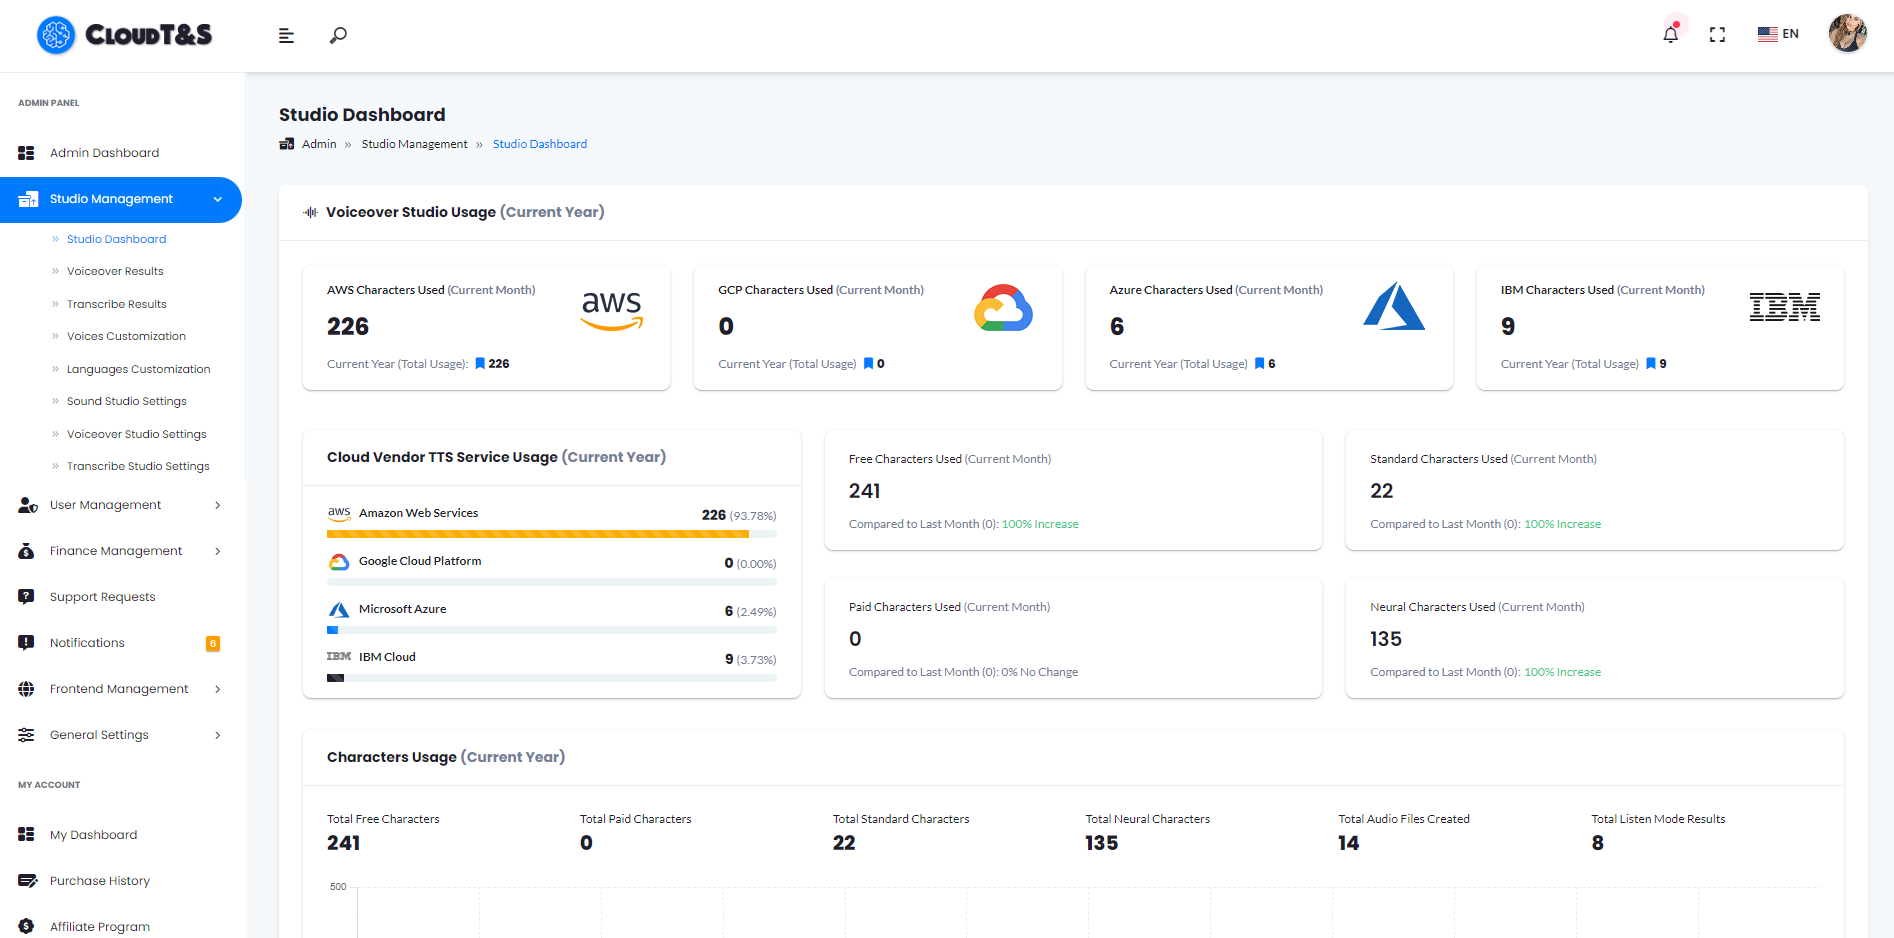Toggle fullscreen mode icon

pyautogui.click(x=1717, y=35)
